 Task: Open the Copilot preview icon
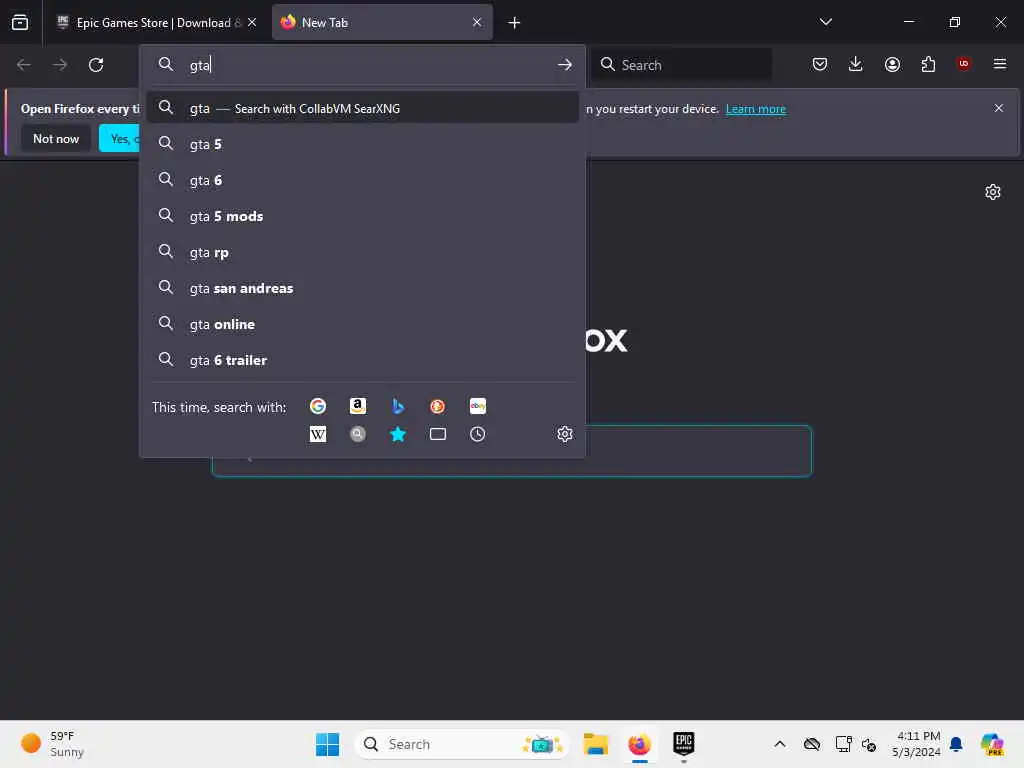[x=991, y=744]
